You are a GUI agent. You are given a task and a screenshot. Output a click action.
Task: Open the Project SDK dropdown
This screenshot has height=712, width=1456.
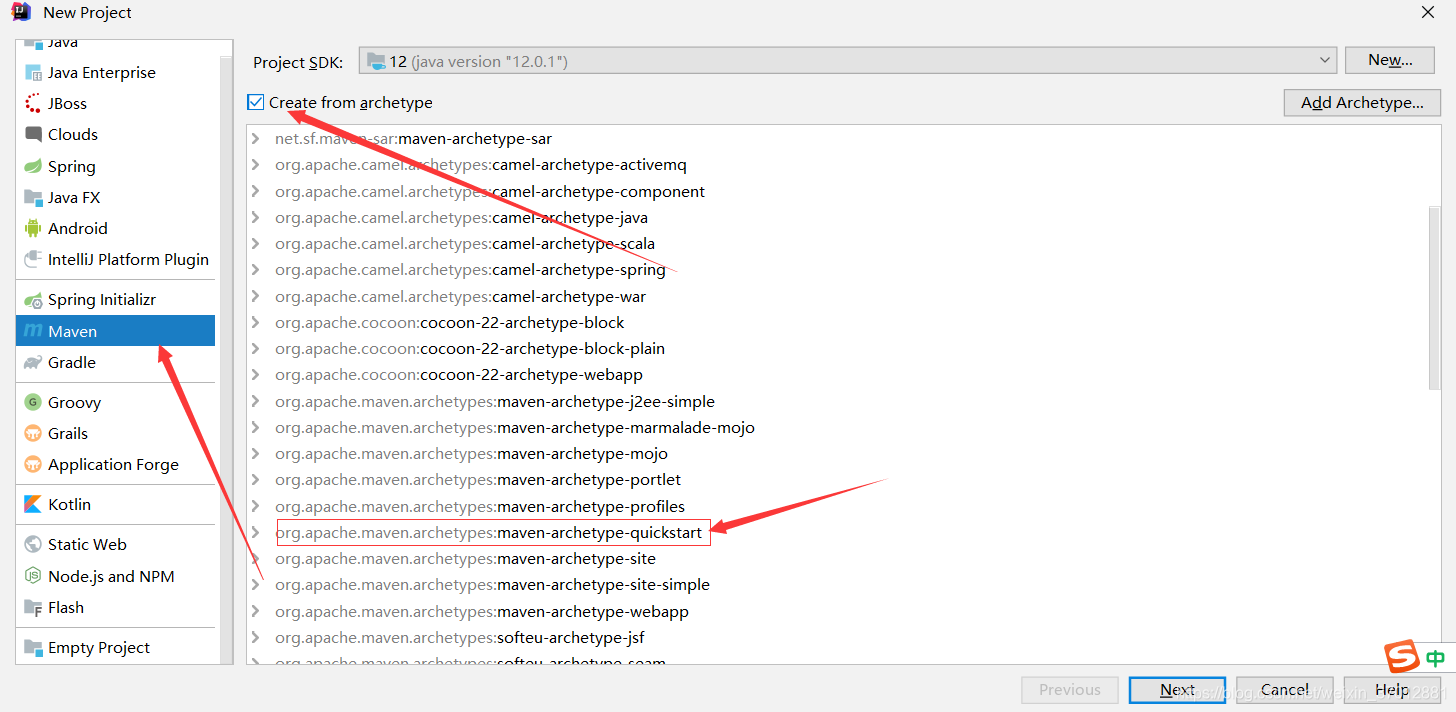847,61
